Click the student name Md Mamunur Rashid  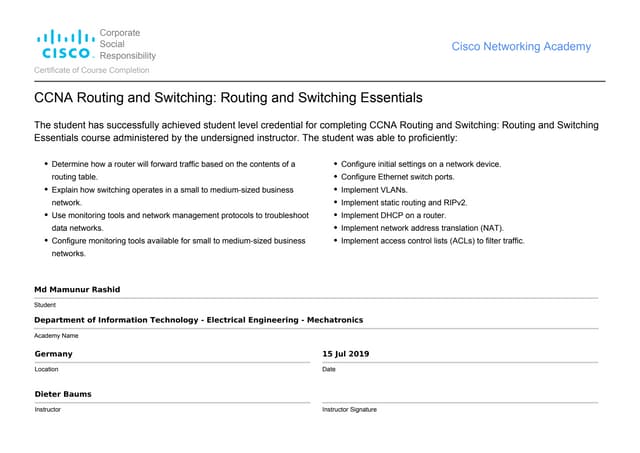click(77, 290)
